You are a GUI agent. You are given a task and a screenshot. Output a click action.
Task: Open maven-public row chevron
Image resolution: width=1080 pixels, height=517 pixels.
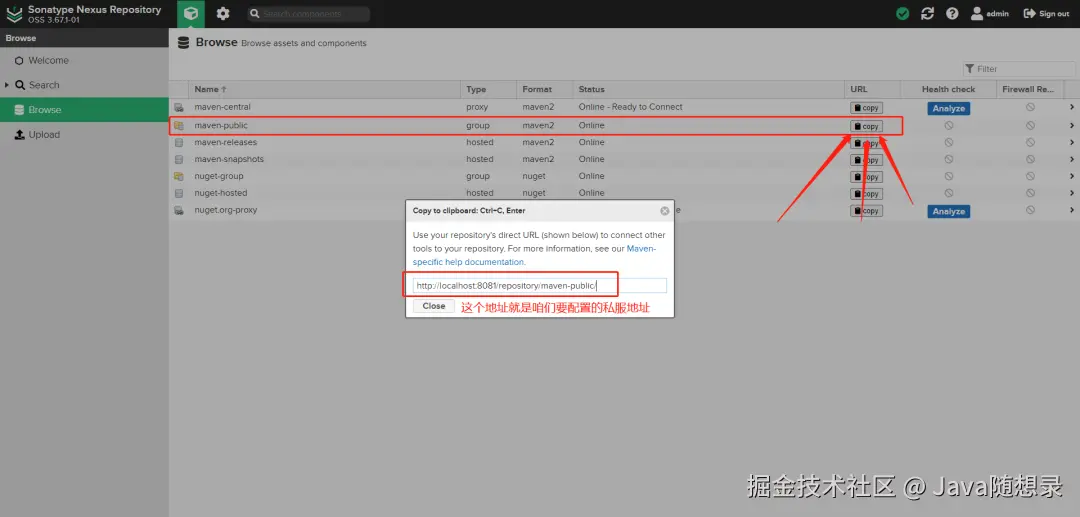[1072, 125]
